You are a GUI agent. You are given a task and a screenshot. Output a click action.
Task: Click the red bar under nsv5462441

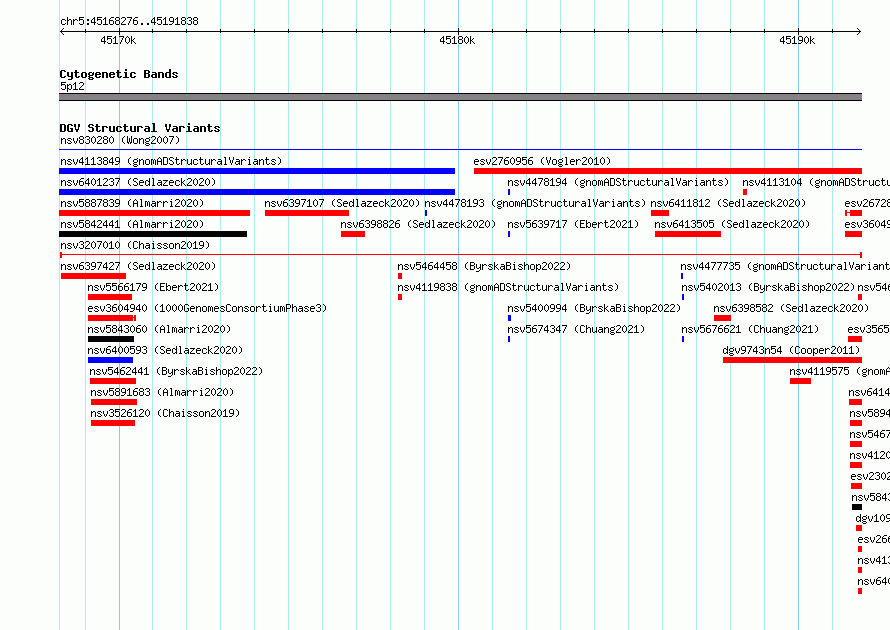pos(112,381)
